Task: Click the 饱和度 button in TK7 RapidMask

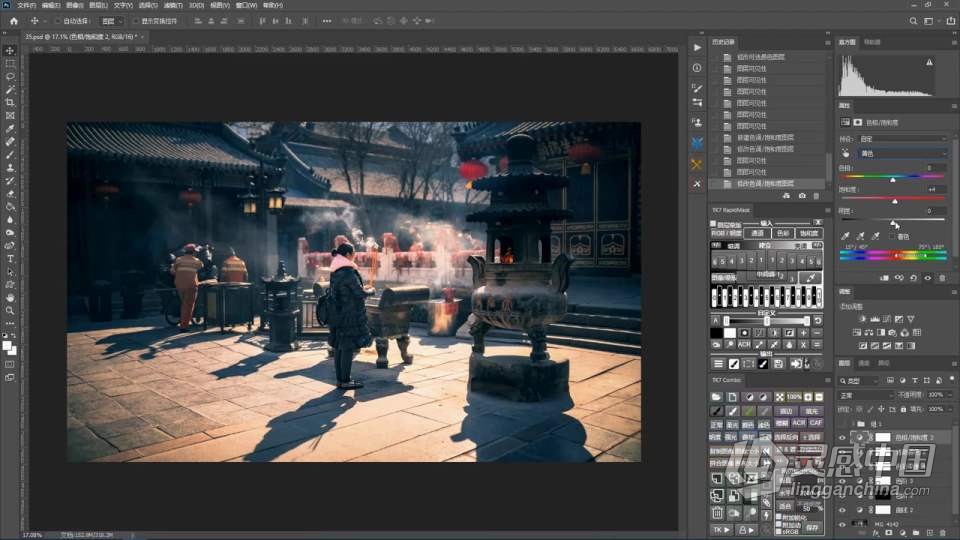Action: pyautogui.click(x=809, y=233)
